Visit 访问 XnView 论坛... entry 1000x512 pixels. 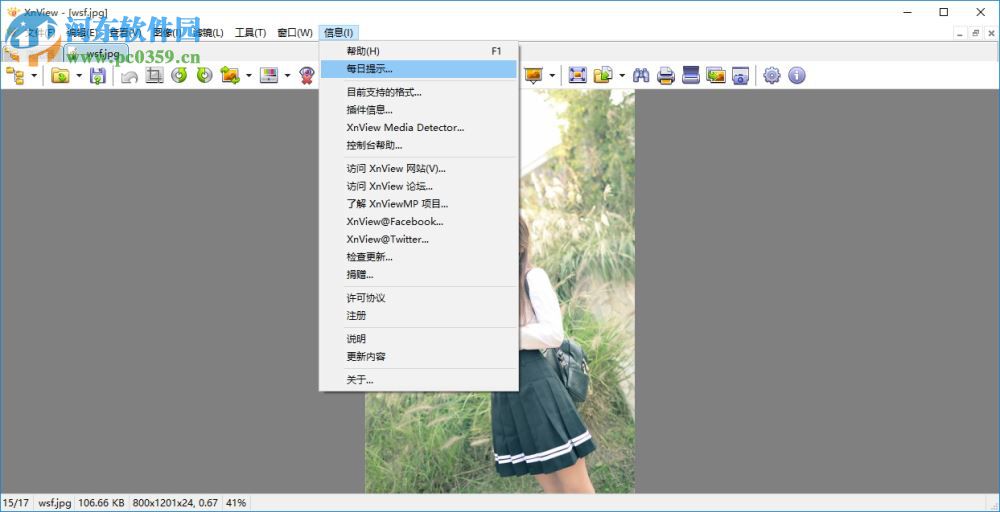tap(418, 186)
